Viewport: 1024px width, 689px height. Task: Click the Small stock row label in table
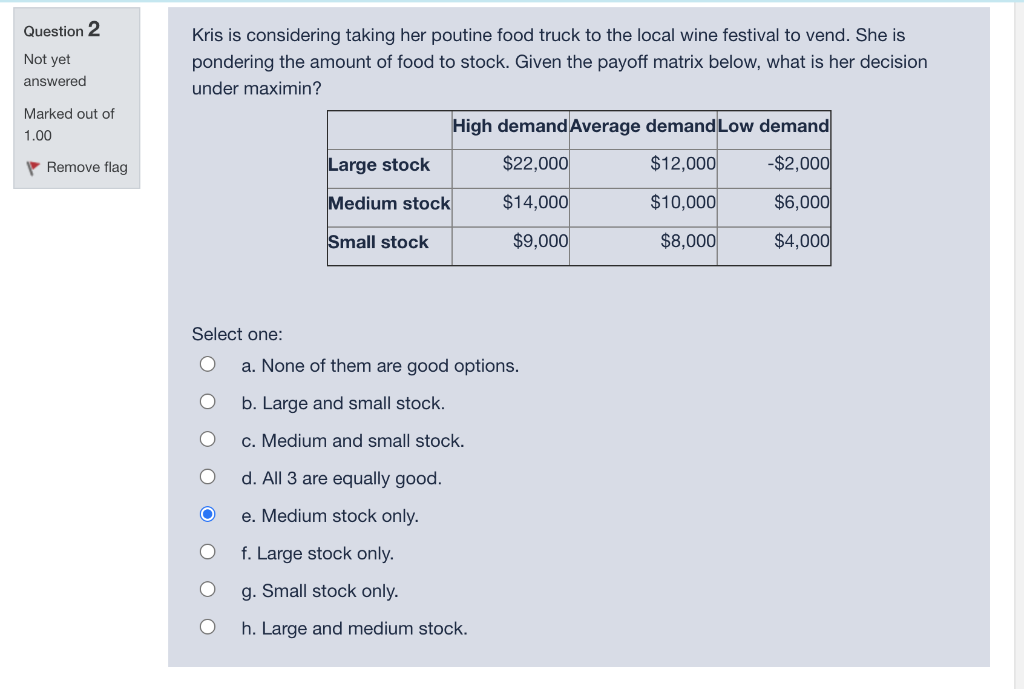tap(378, 242)
